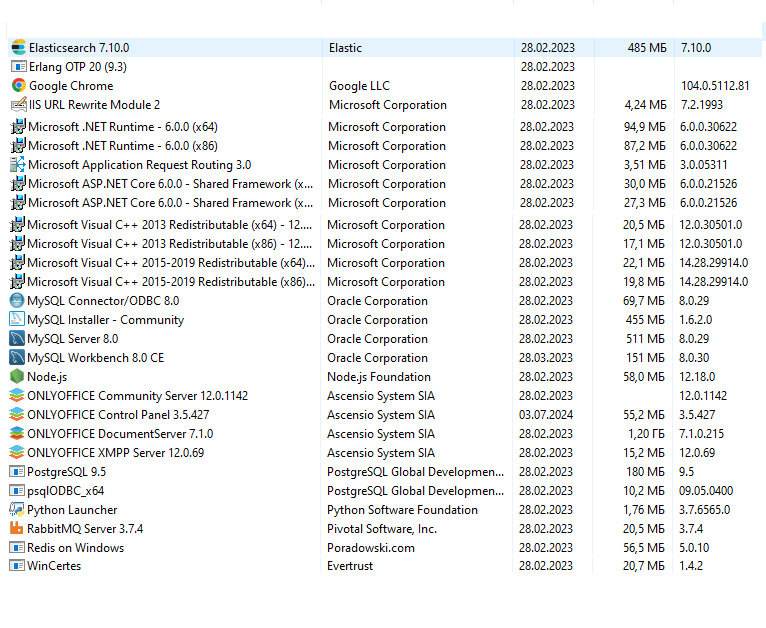Screen dimensions: 766x628
Task: Click the Visual C++ 2015-2019 Redistributable (x86) icon
Action: 17,282
